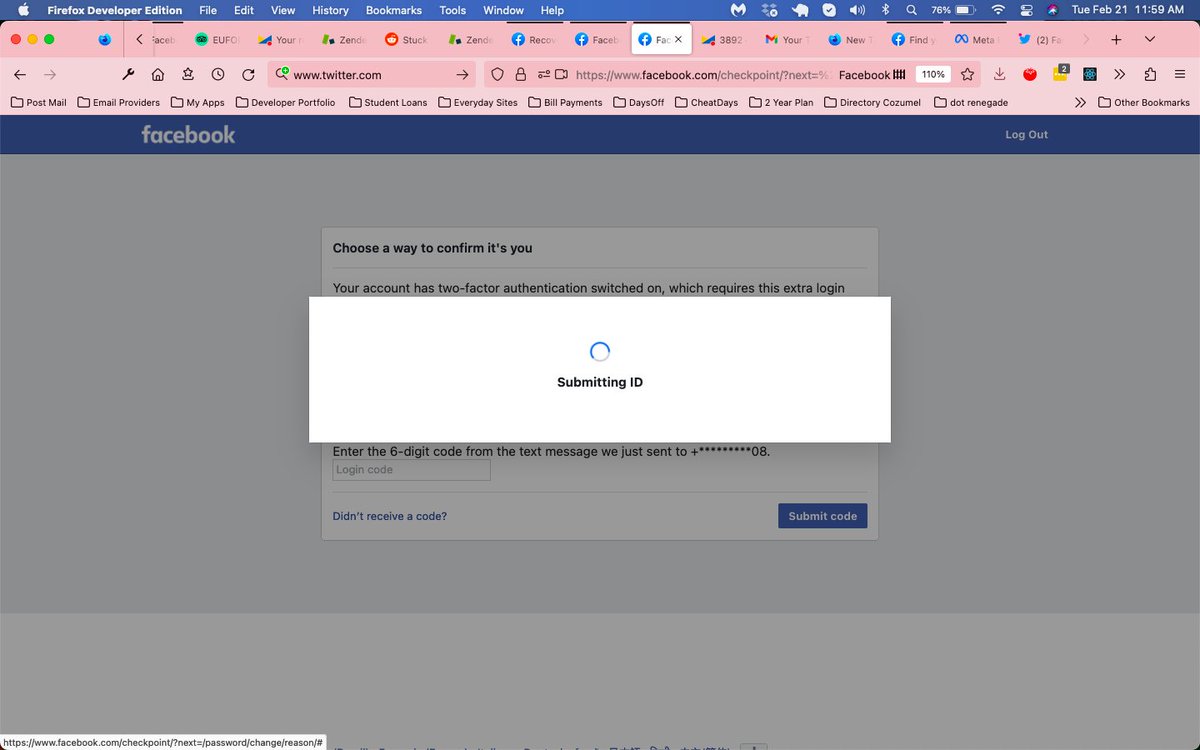Click the Firefox View icon in tab strip
Screen dimensions: 1200x750
(x=105, y=40)
